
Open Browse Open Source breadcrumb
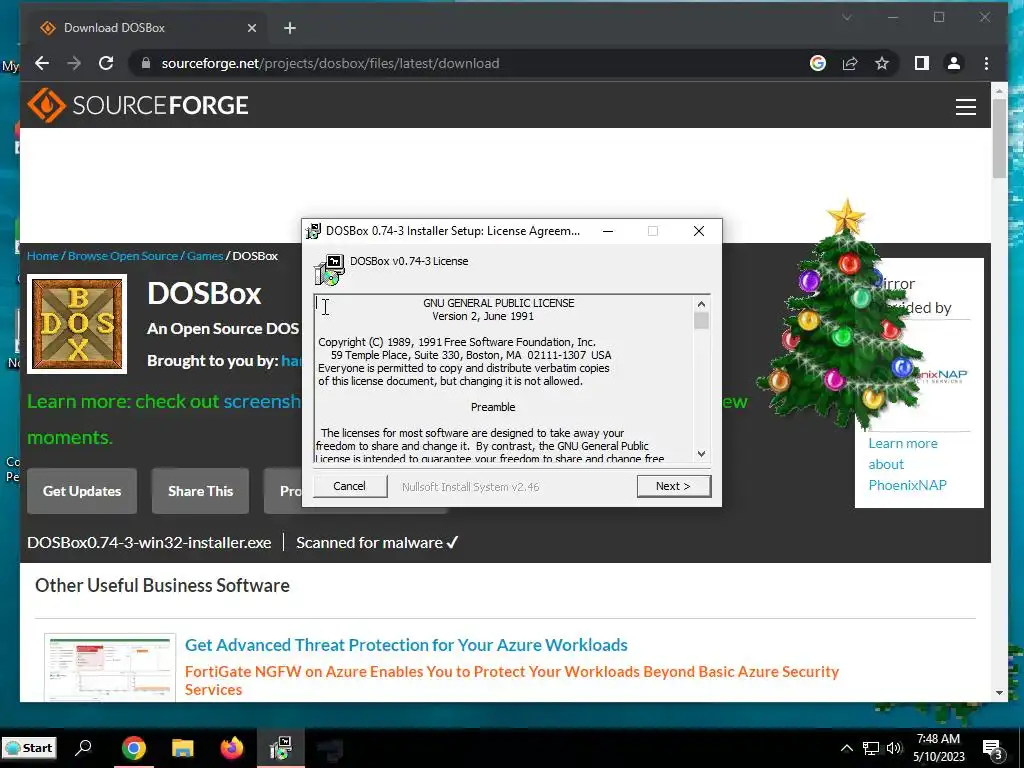point(123,256)
